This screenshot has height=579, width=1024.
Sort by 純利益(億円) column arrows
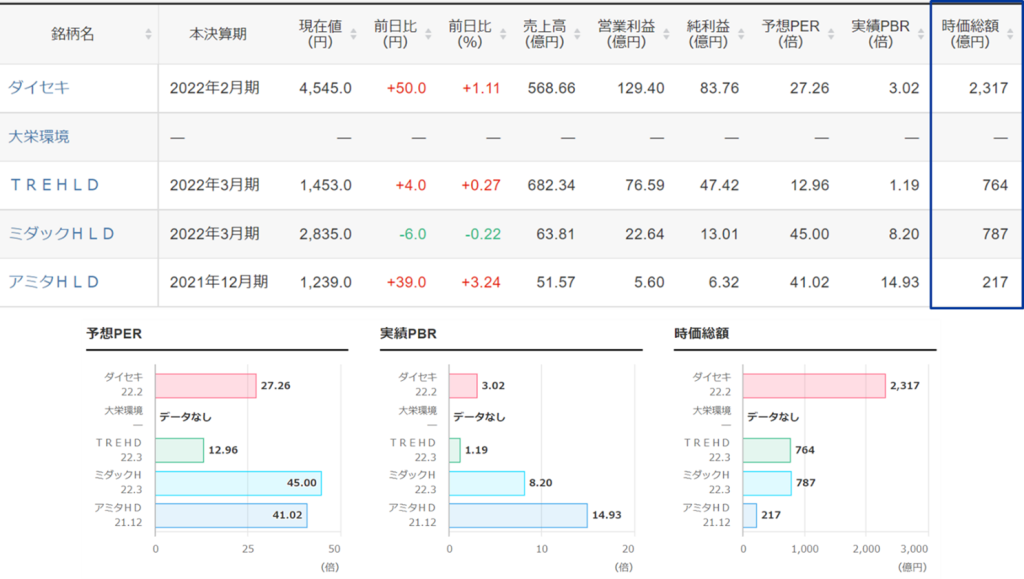pos(741,34)
